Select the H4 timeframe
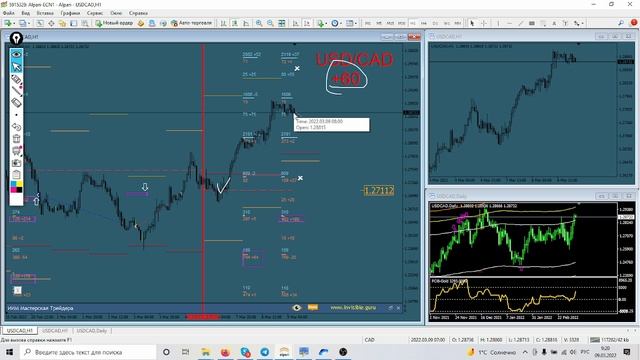Viewport: 640px width, 360px height. (x=424, y=23)
